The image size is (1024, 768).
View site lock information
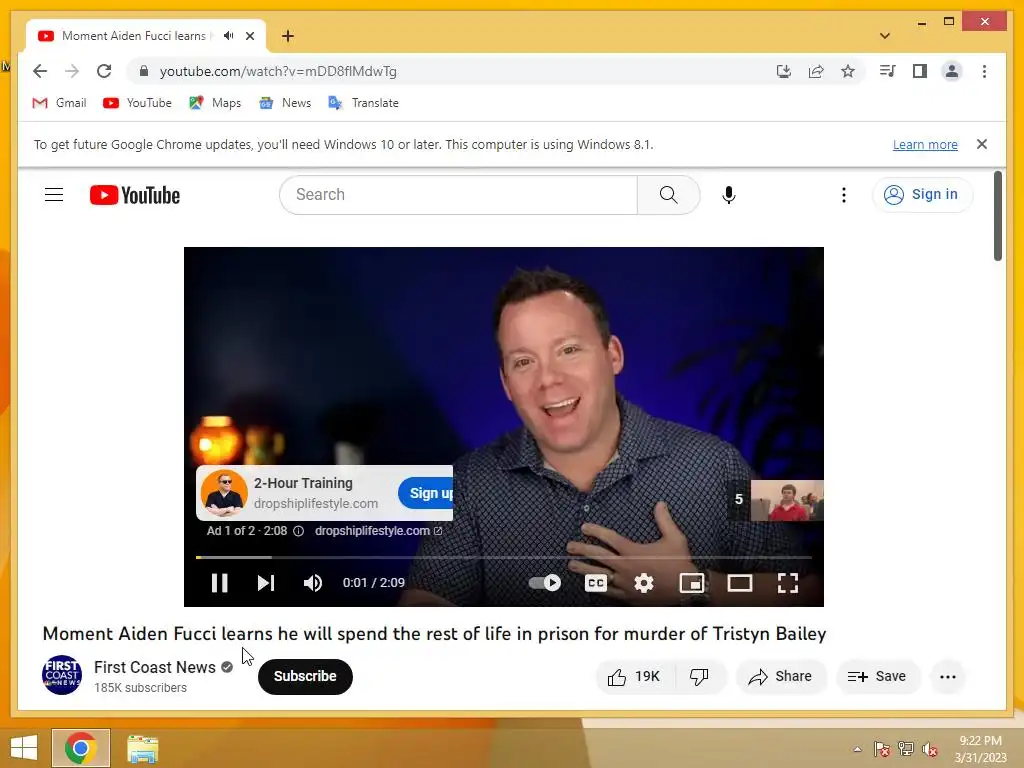coord(144,71)
